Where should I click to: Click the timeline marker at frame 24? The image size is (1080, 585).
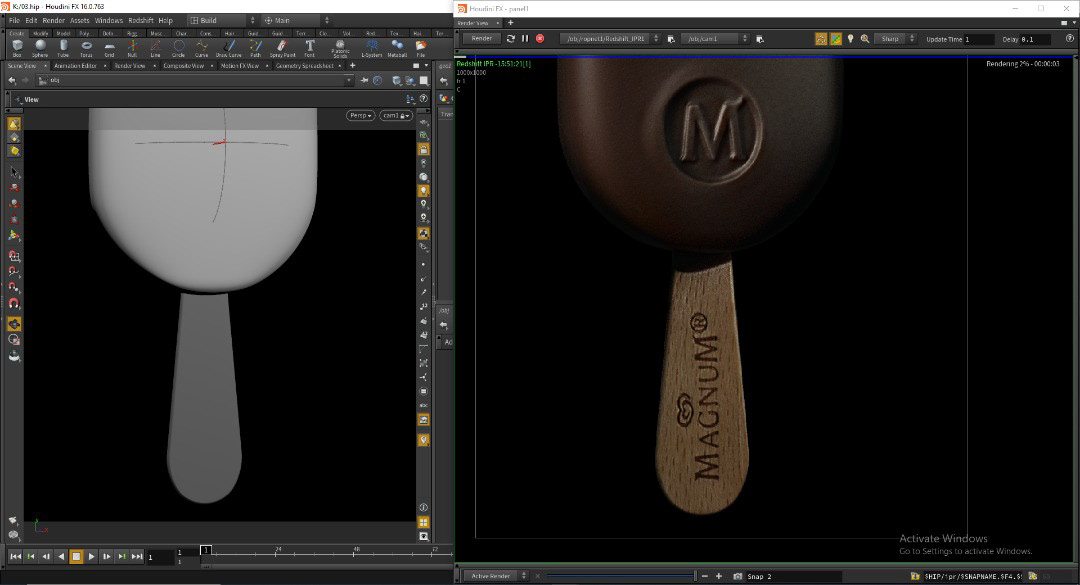pos(278,551)
